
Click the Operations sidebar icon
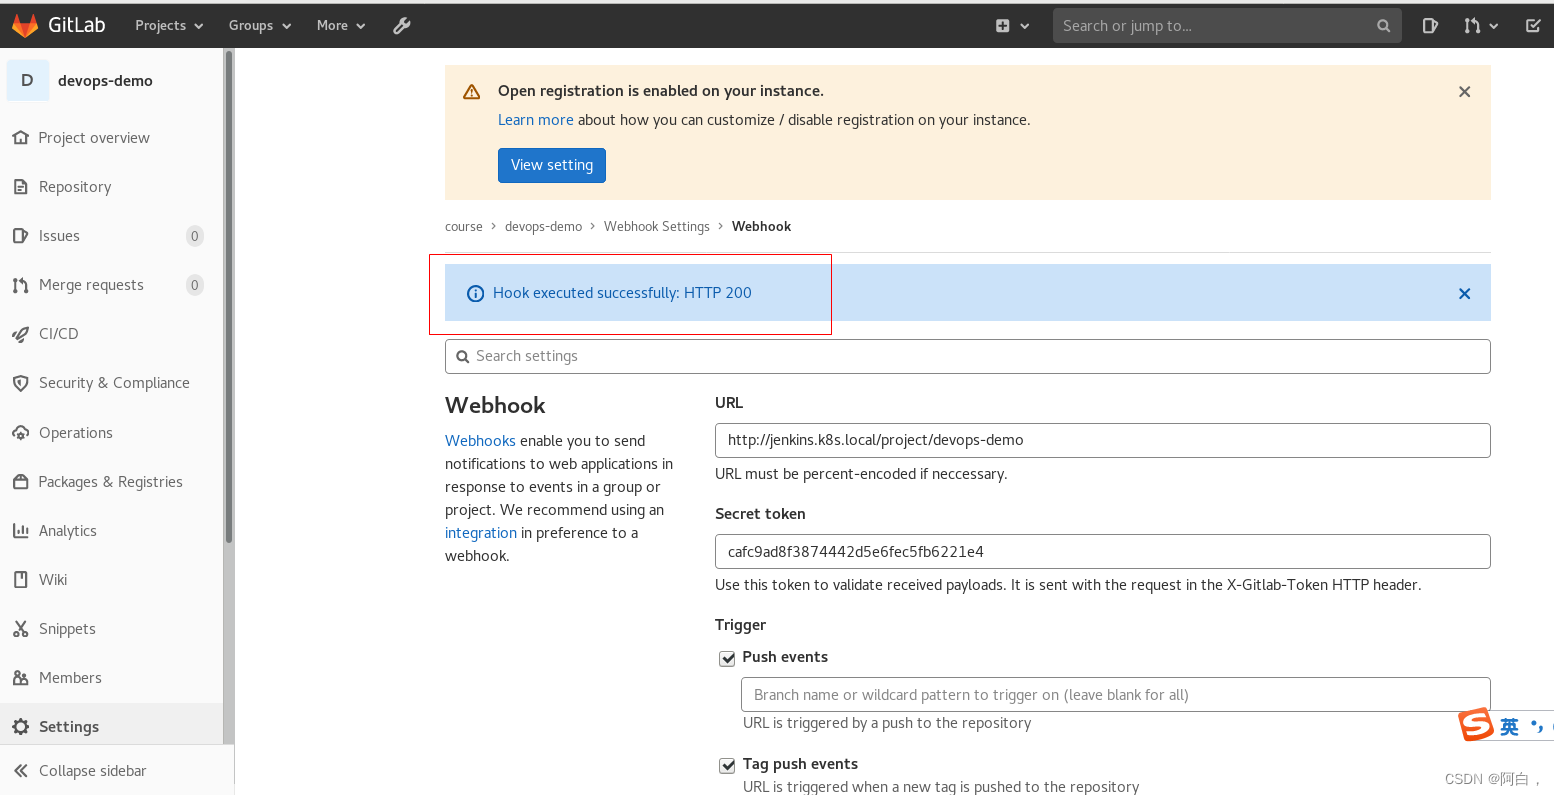coord(20,433)
